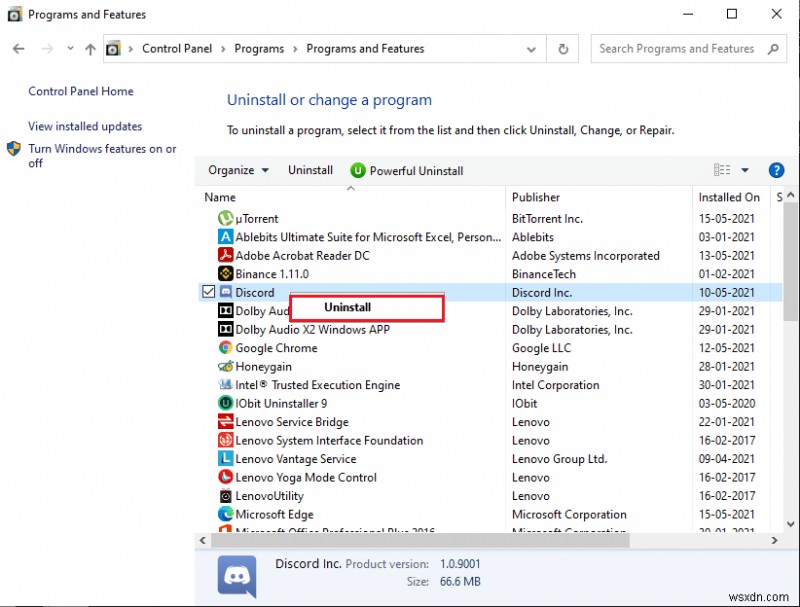
Task: Click the Ablebits Ultimate Suite icon
Action: coord(225,237)
